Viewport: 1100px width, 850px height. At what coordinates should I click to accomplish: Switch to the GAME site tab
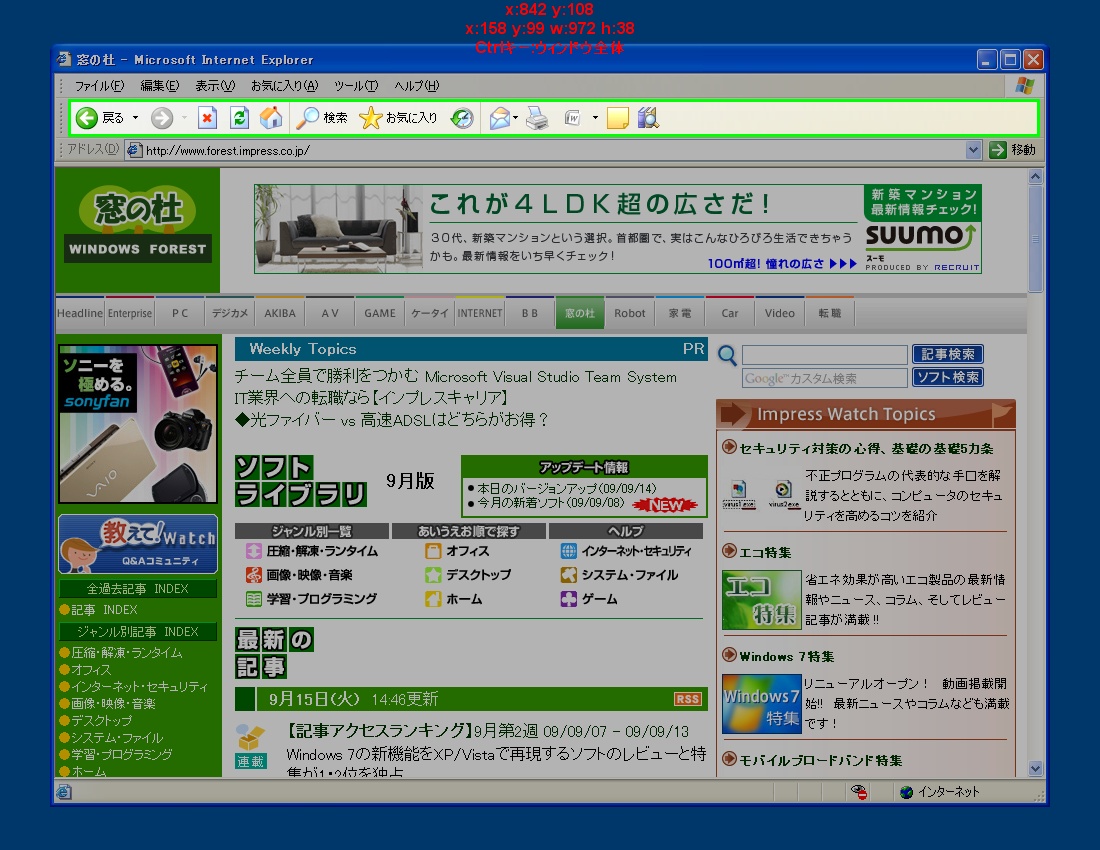point(380,313)
